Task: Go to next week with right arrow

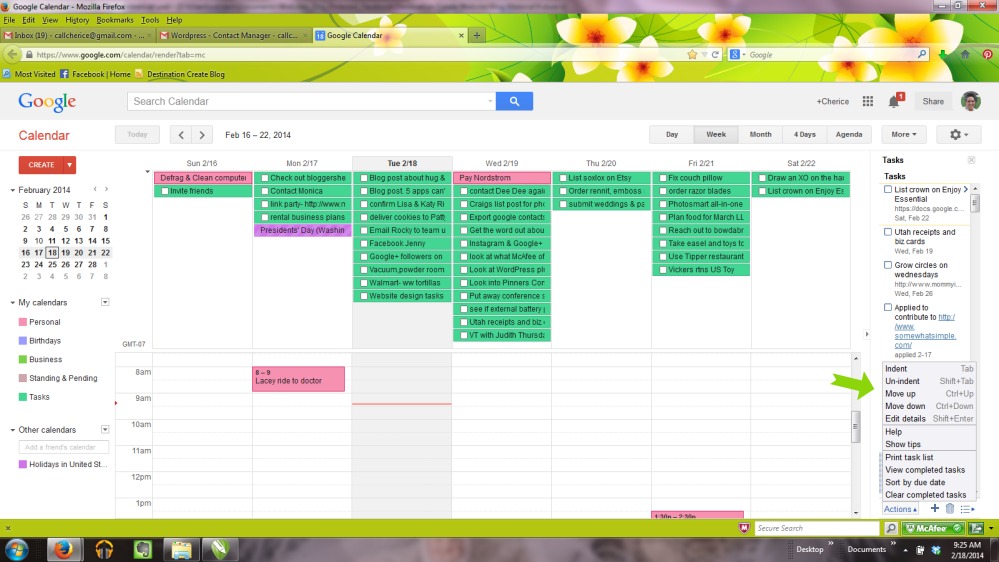Action: 202,135
